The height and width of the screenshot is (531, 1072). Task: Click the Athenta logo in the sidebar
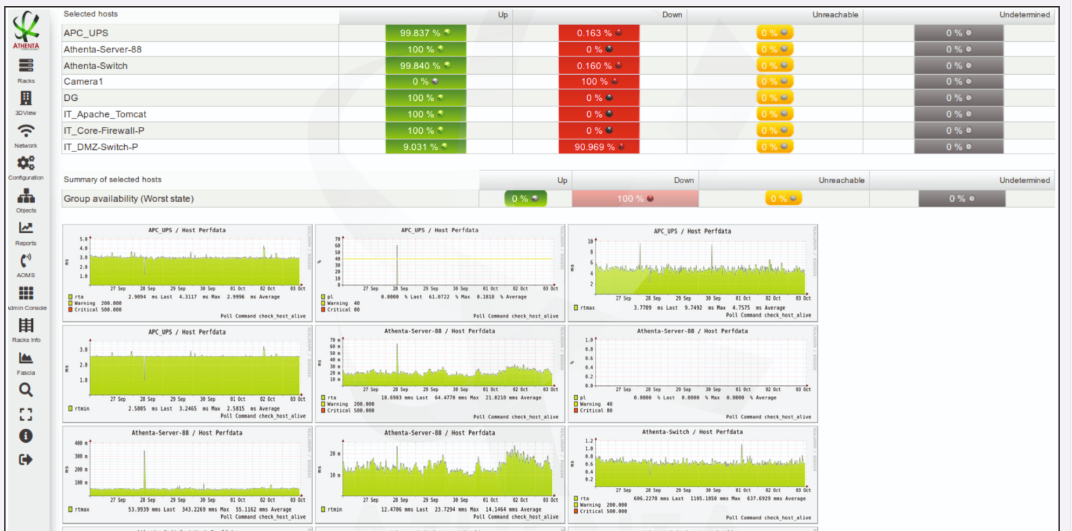click(x=26, y=32)
